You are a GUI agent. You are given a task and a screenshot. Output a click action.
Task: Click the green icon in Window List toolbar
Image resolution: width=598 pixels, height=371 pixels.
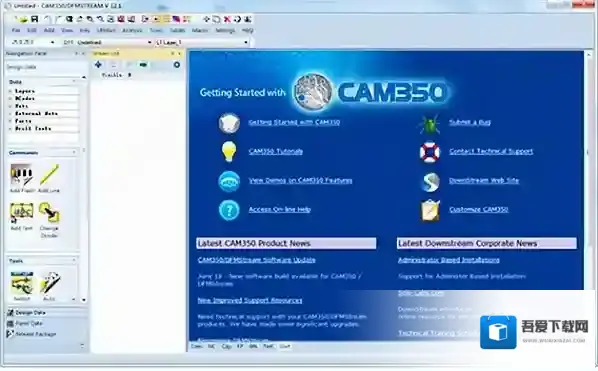pos(143,65)
